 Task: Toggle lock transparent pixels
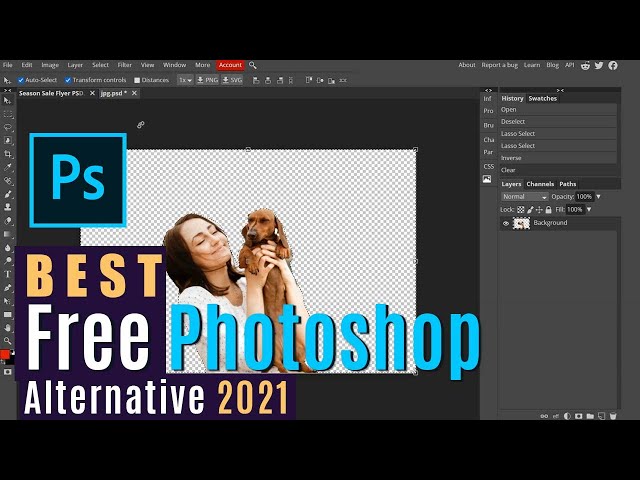coord(520,210)
